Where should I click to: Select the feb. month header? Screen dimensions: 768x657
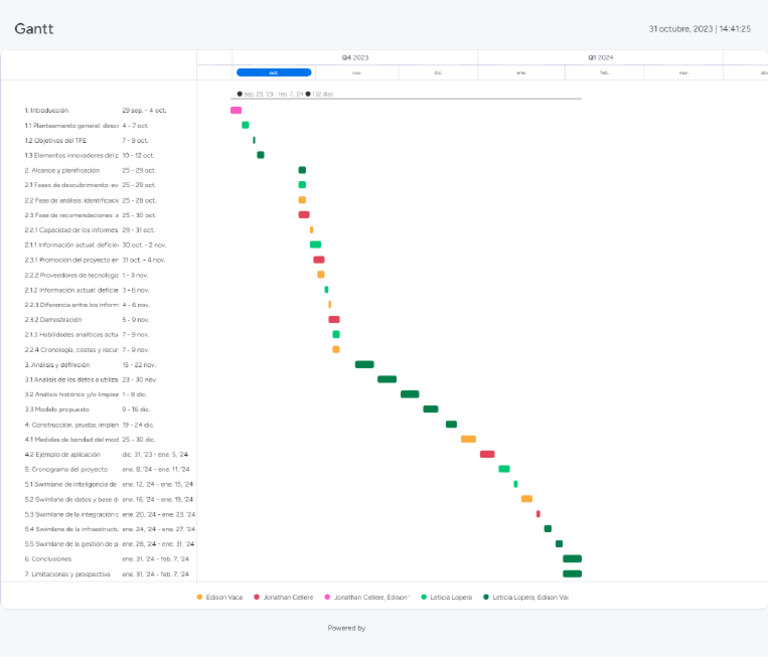pos(604,73)
